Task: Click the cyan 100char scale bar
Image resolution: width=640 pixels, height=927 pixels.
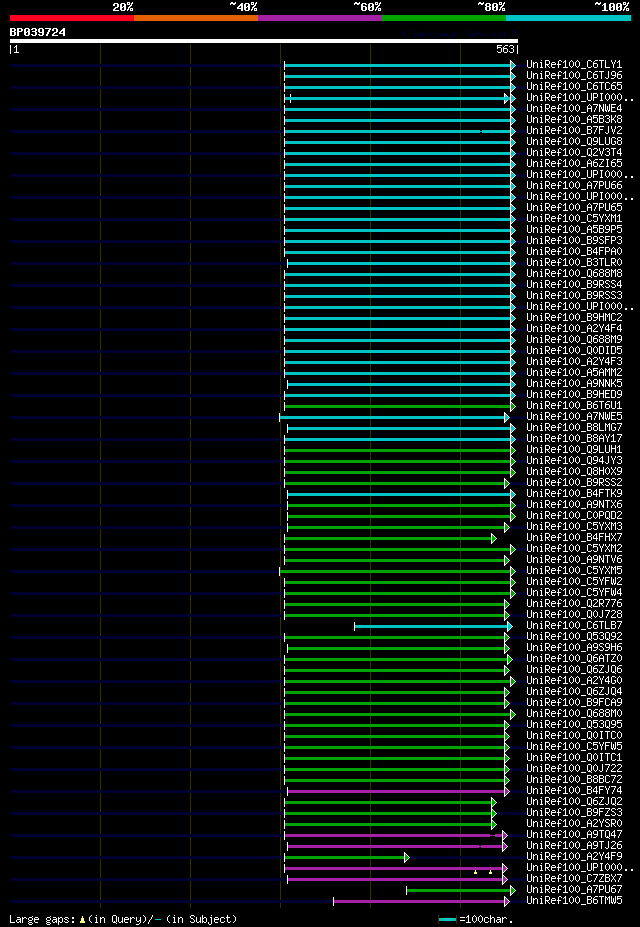Action: [447, 920]
